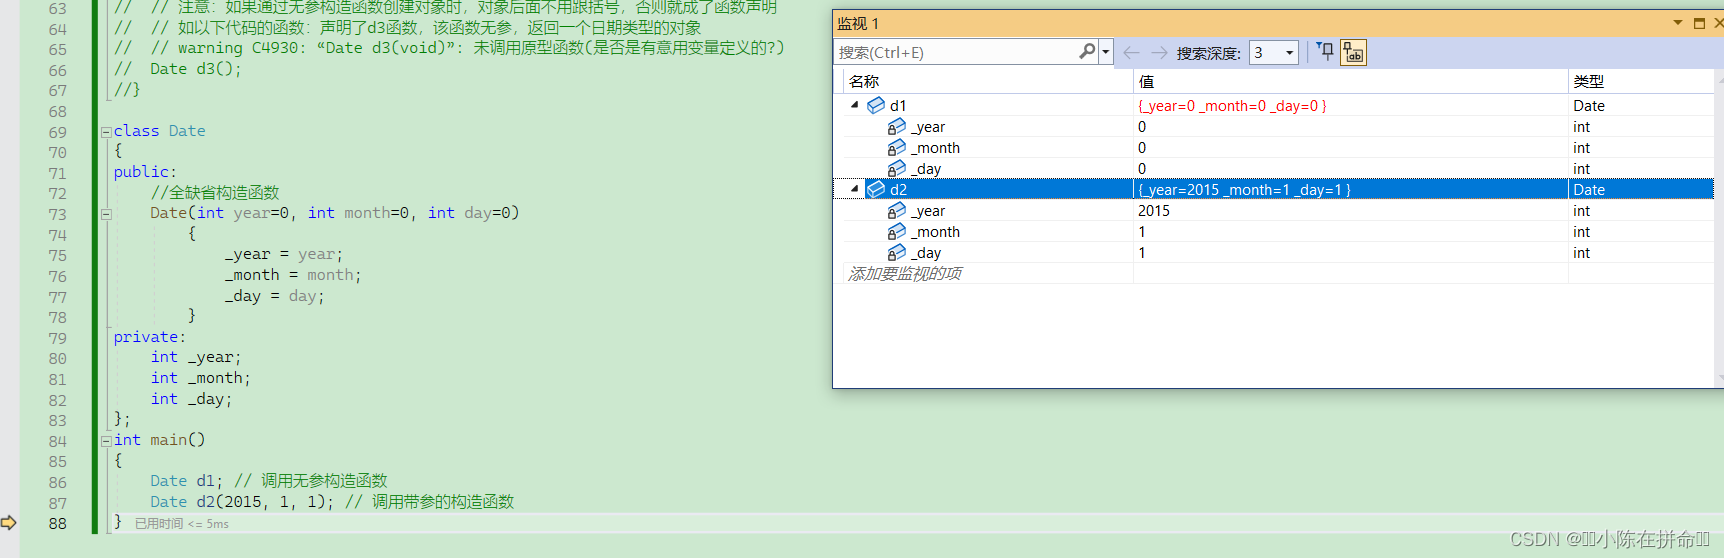This screenshot has height=558, width=1724.
Task: Click the elapsed time hint 已用时间 <= 5ms
Action: click(x=182, y=524)
